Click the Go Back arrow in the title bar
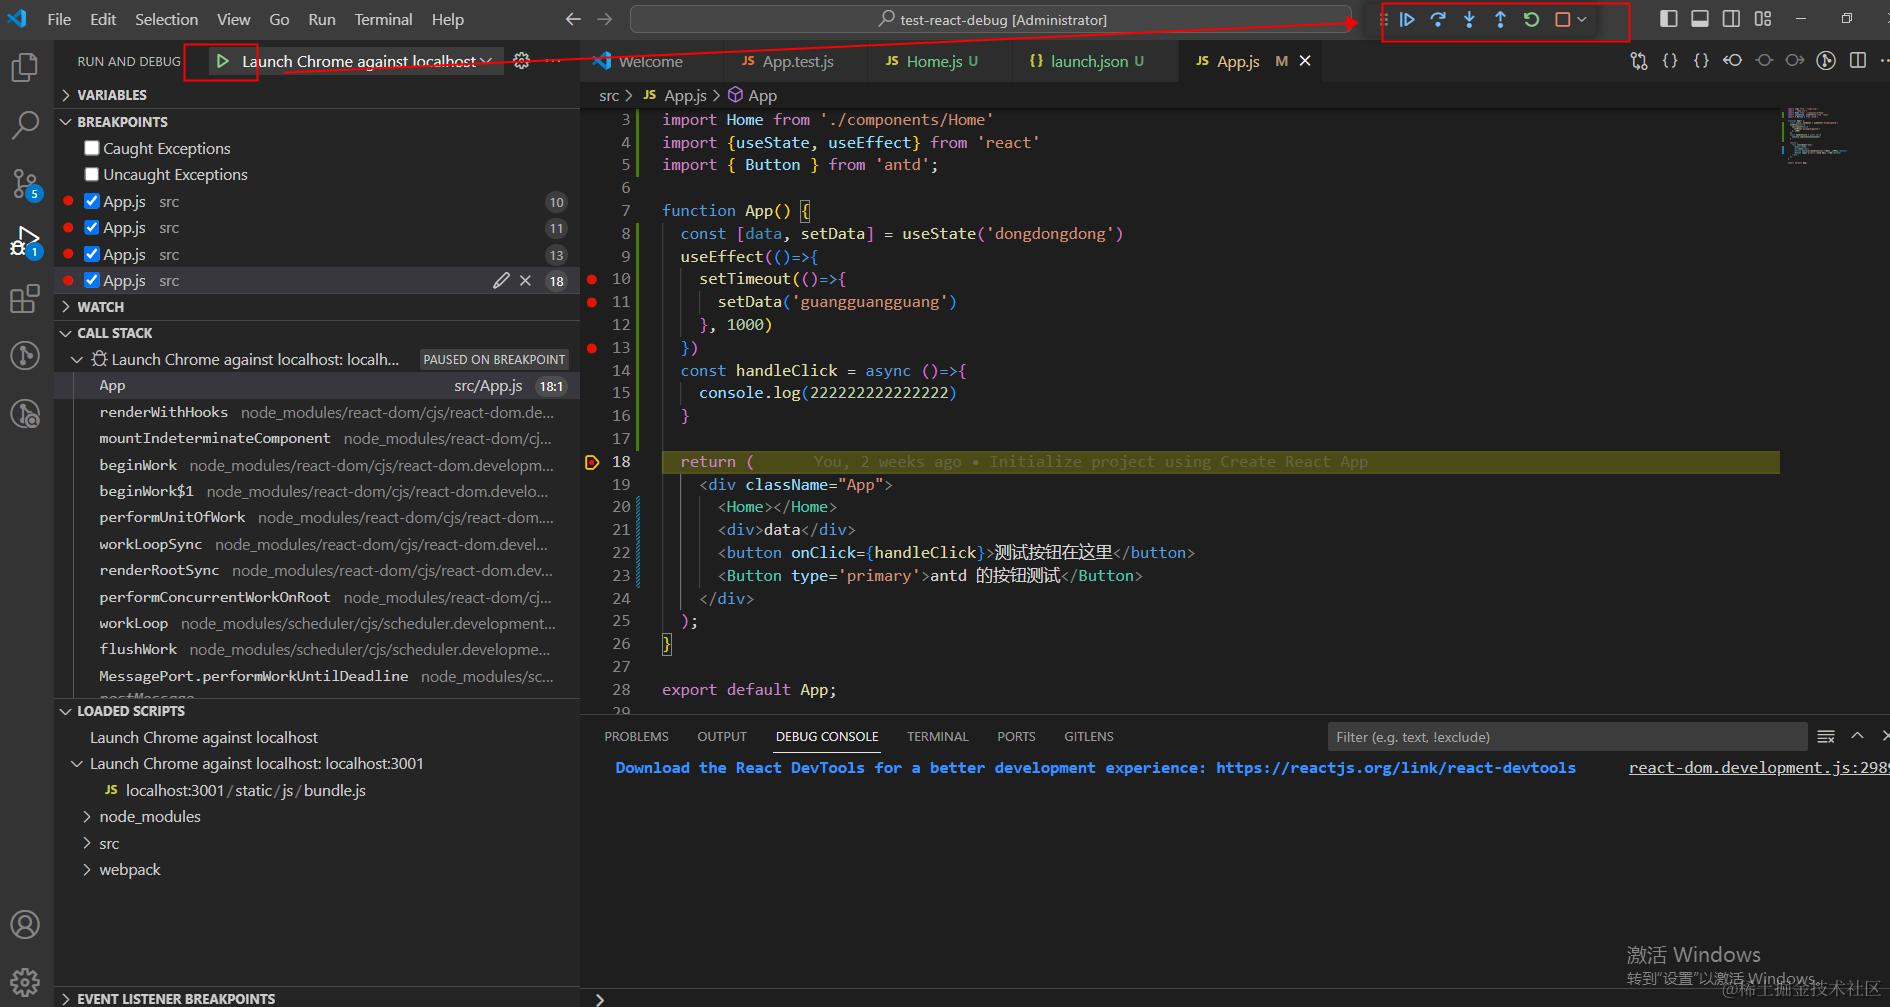The image size is (1890, 1007). point(573,19)
